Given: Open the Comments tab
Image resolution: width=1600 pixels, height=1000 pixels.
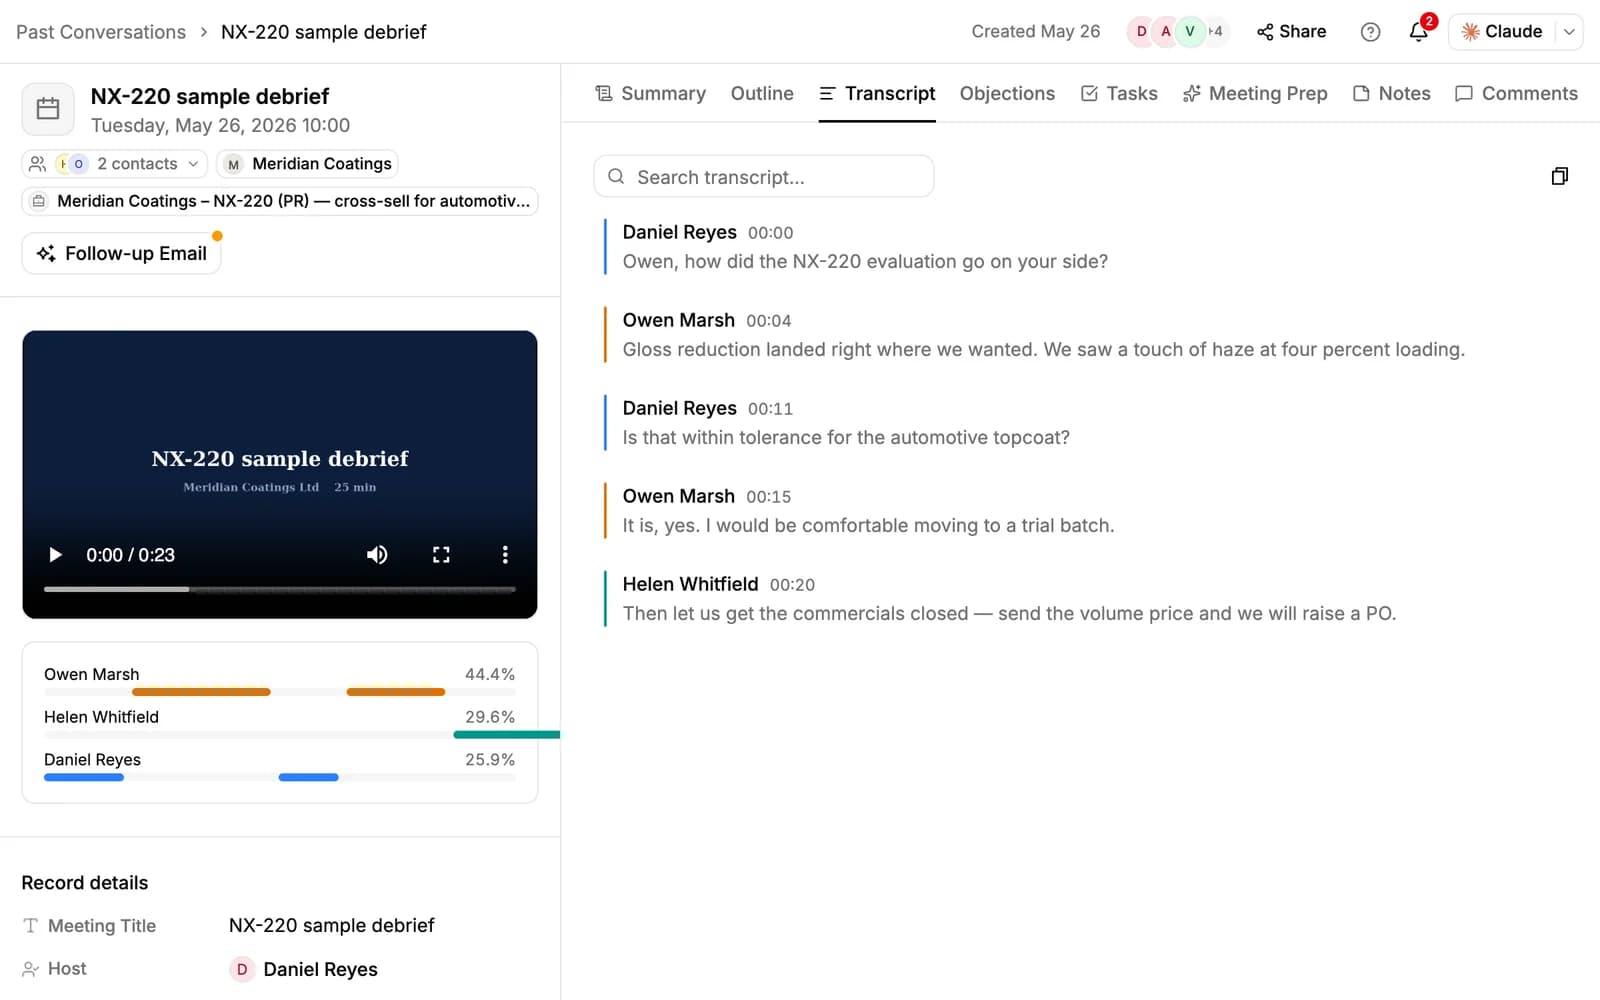Looking at the screenshot, I should [x=1516, y=93].
